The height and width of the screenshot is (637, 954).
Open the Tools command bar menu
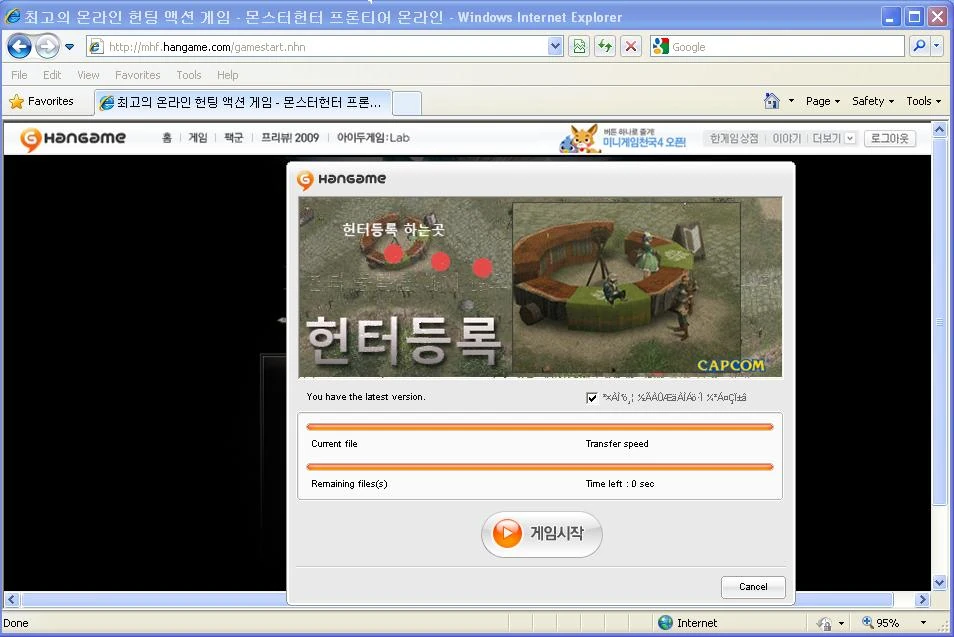pyautogui.click(x=924, y=101)
